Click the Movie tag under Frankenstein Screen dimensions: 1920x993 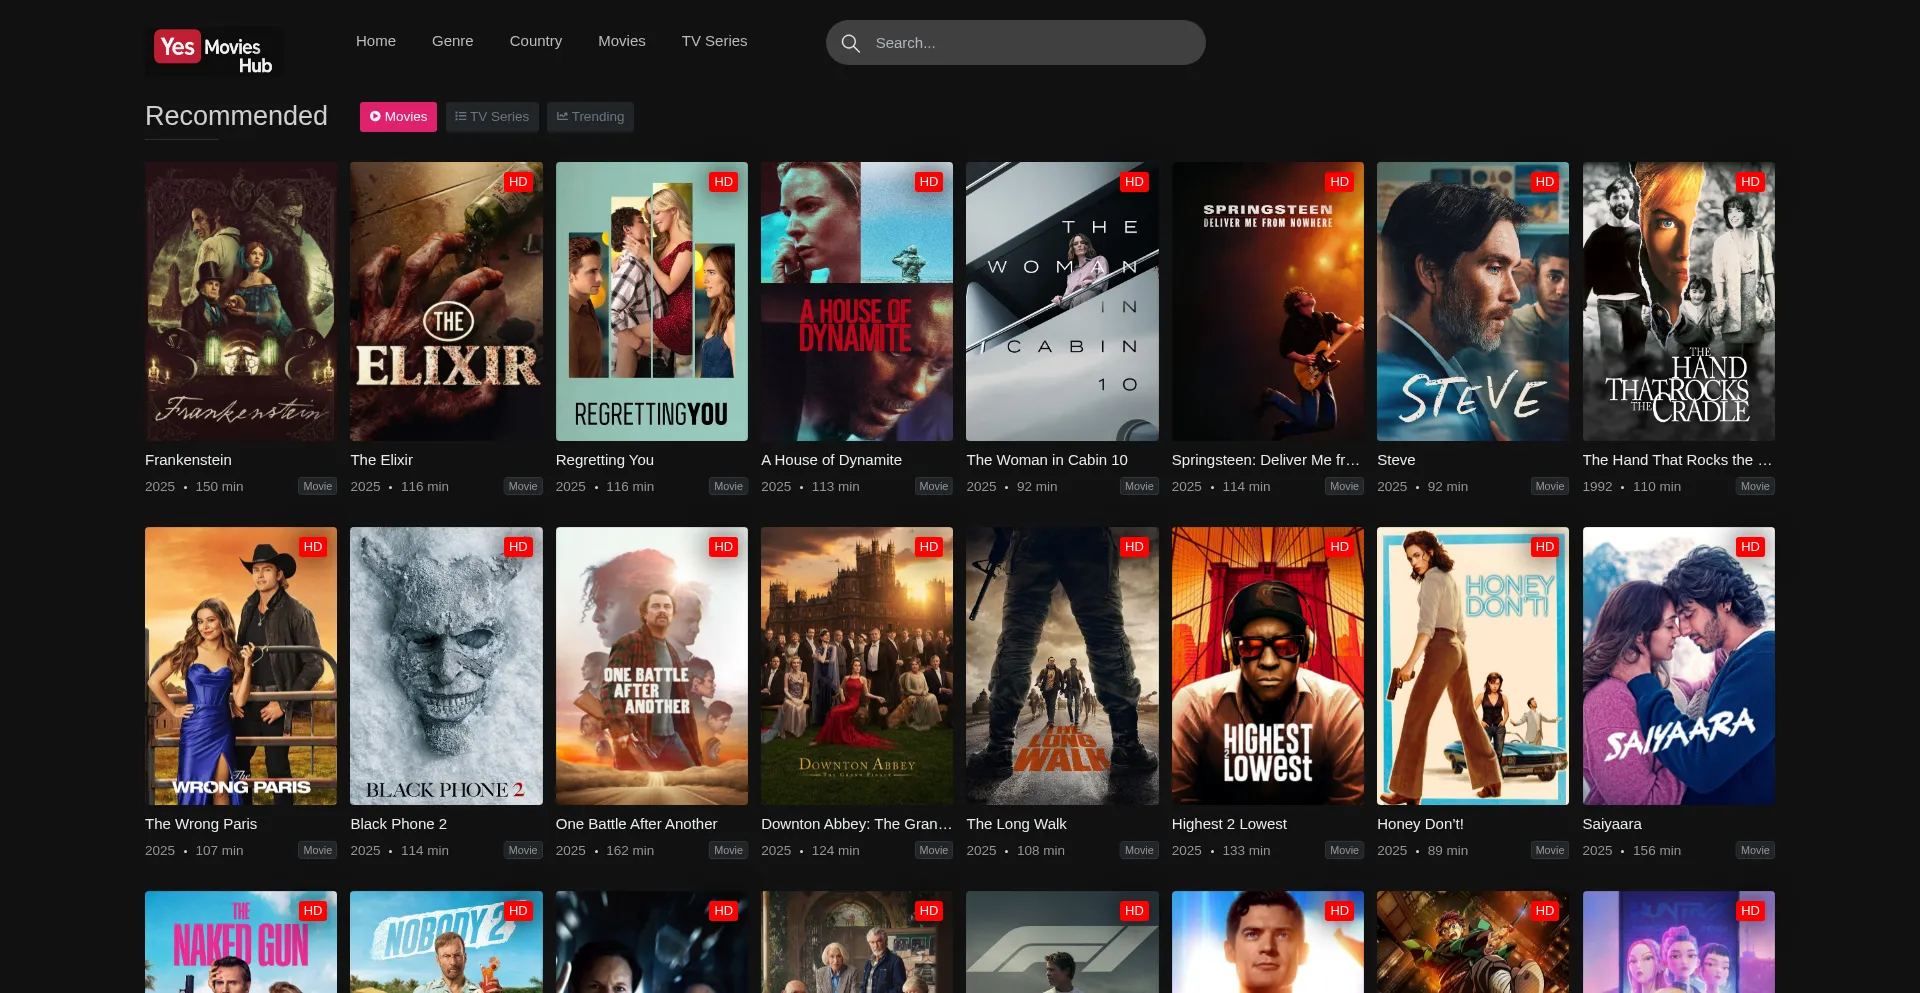(x=317, y=486)
